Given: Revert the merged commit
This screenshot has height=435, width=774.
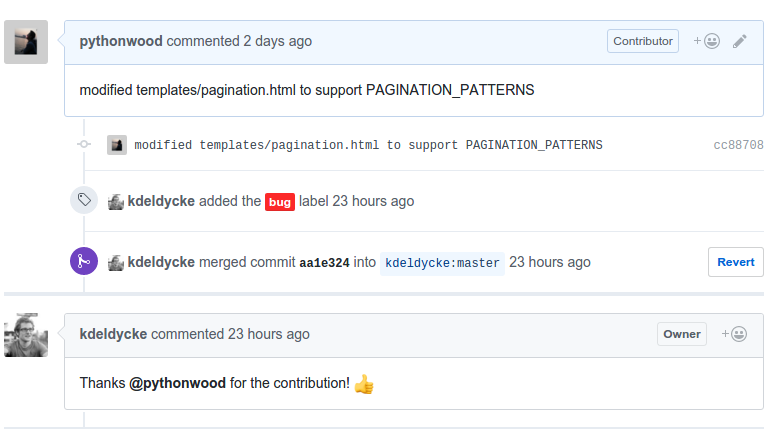Looking at the screenshot, I should (735, 262).
